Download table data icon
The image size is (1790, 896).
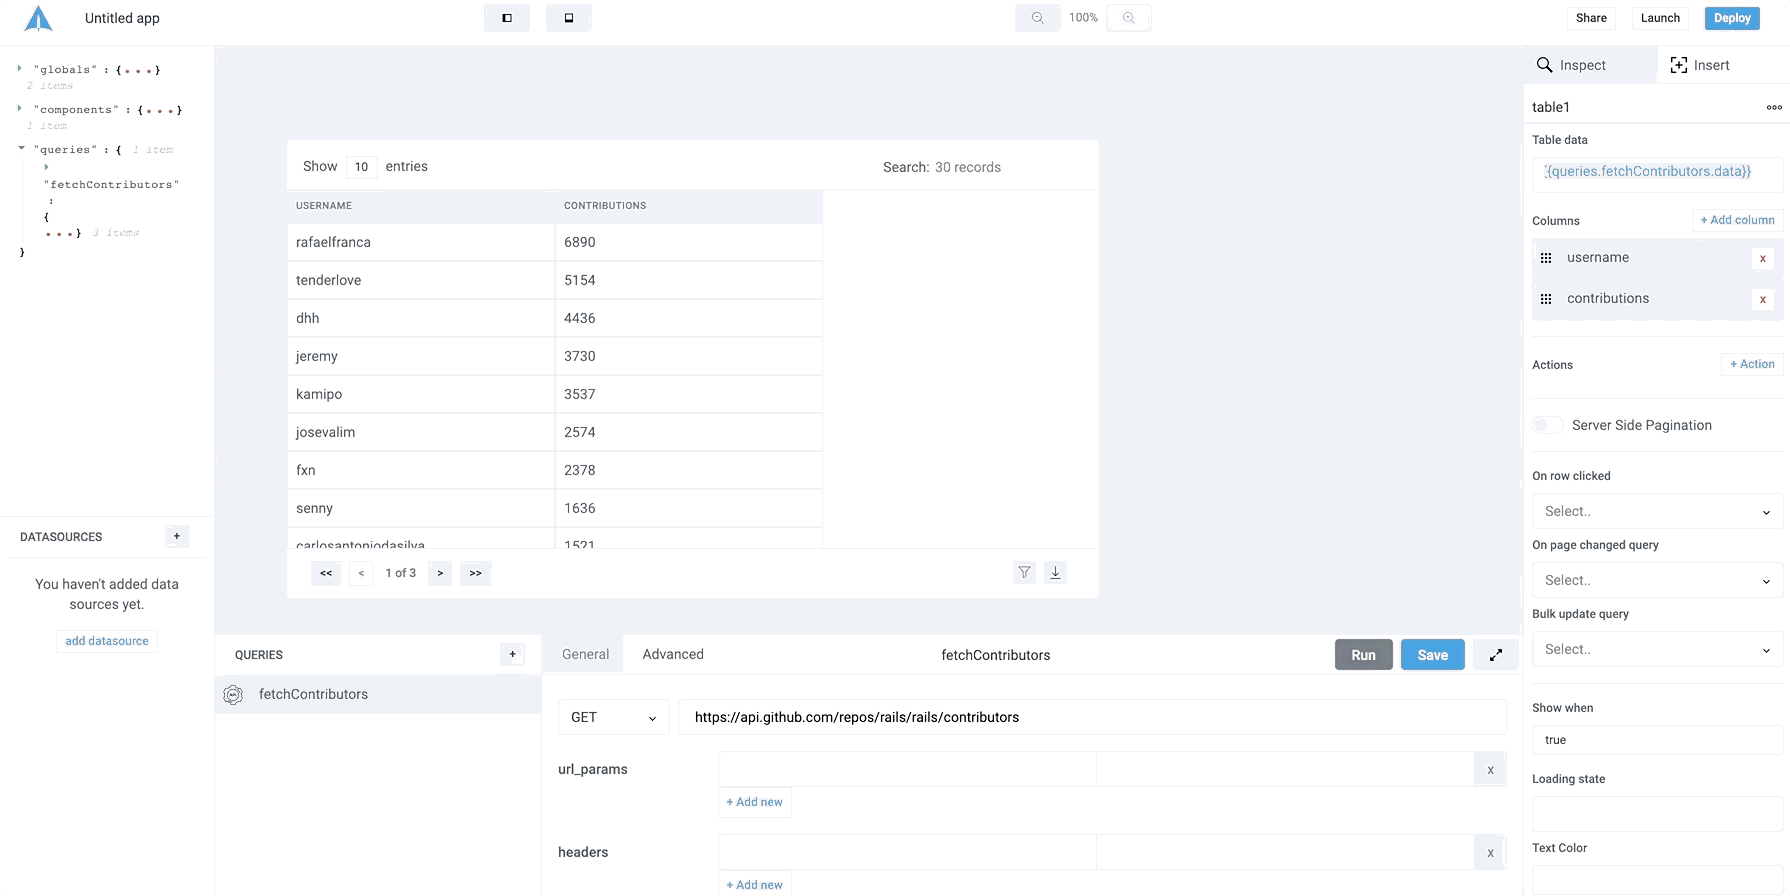[x=1055, y=572]
